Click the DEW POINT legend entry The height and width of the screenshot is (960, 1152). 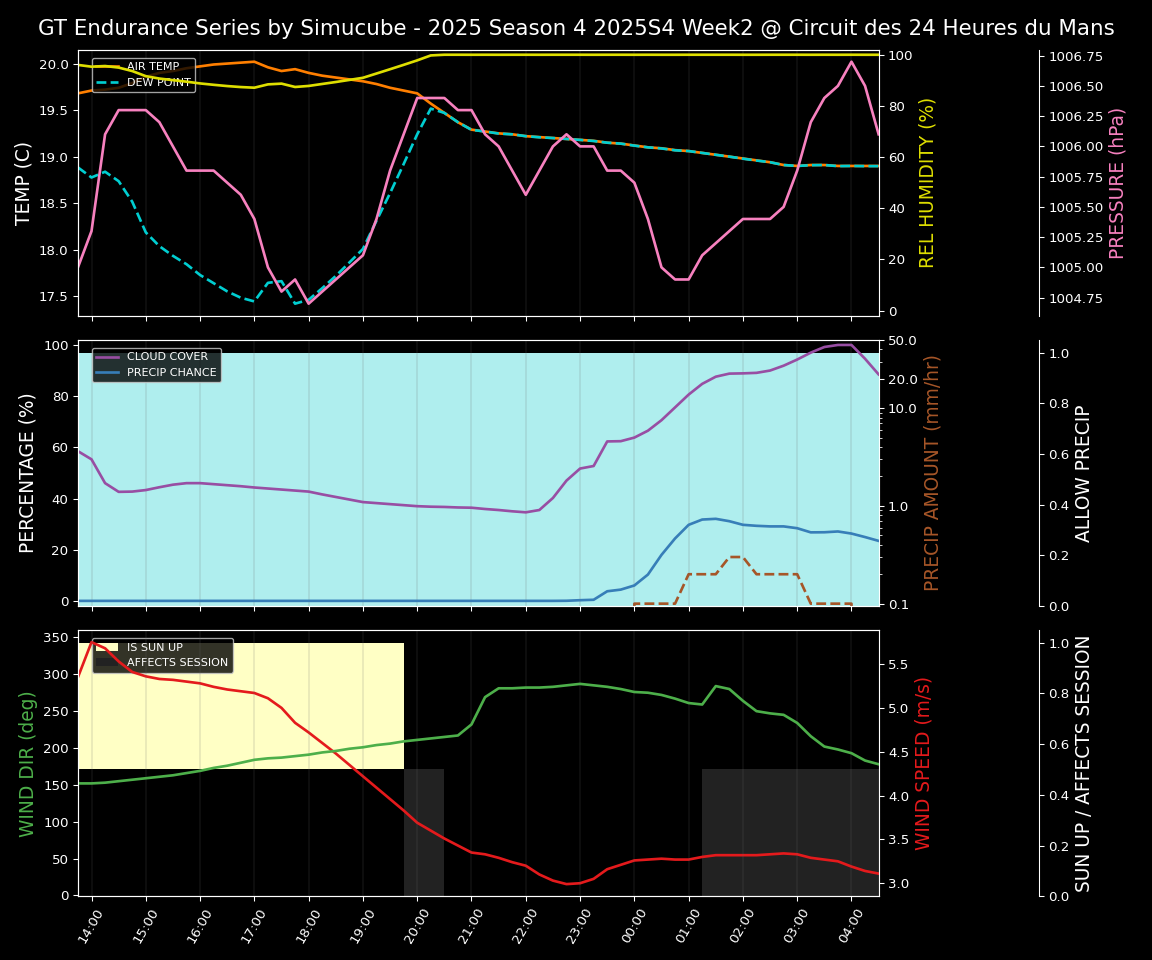[158, 83]
